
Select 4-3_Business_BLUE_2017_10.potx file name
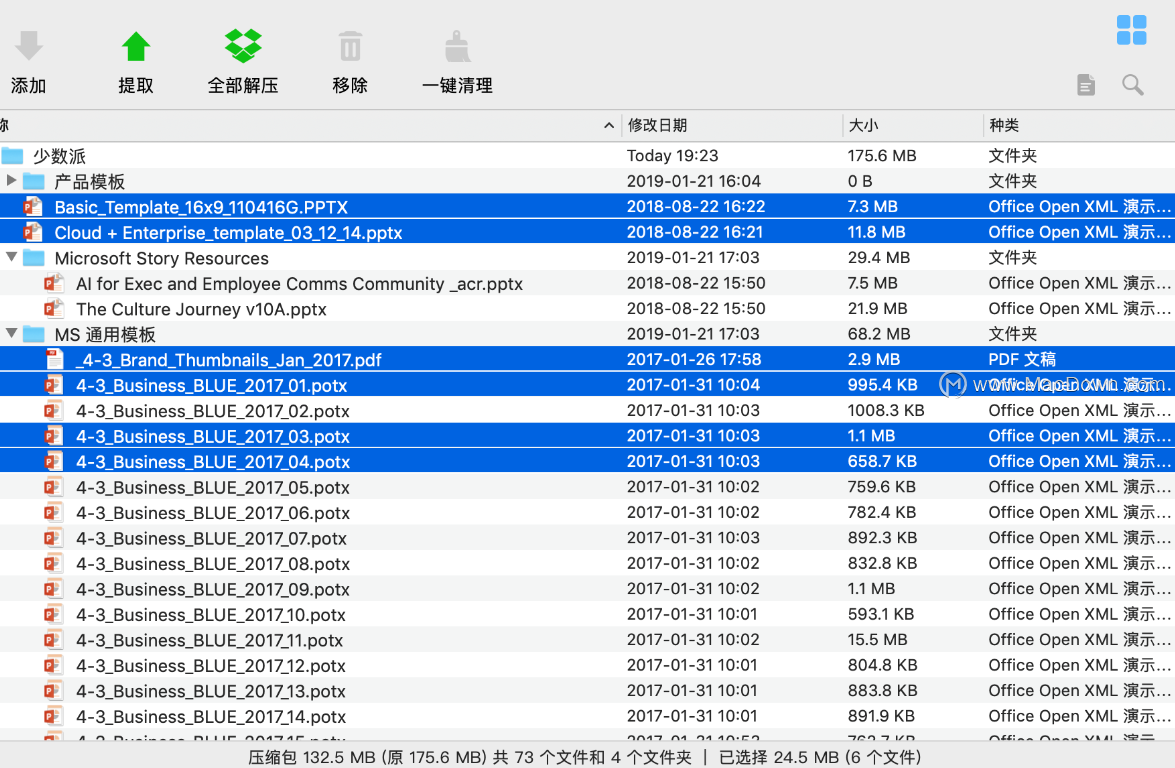pyautogui.click(x=211, y=615)
